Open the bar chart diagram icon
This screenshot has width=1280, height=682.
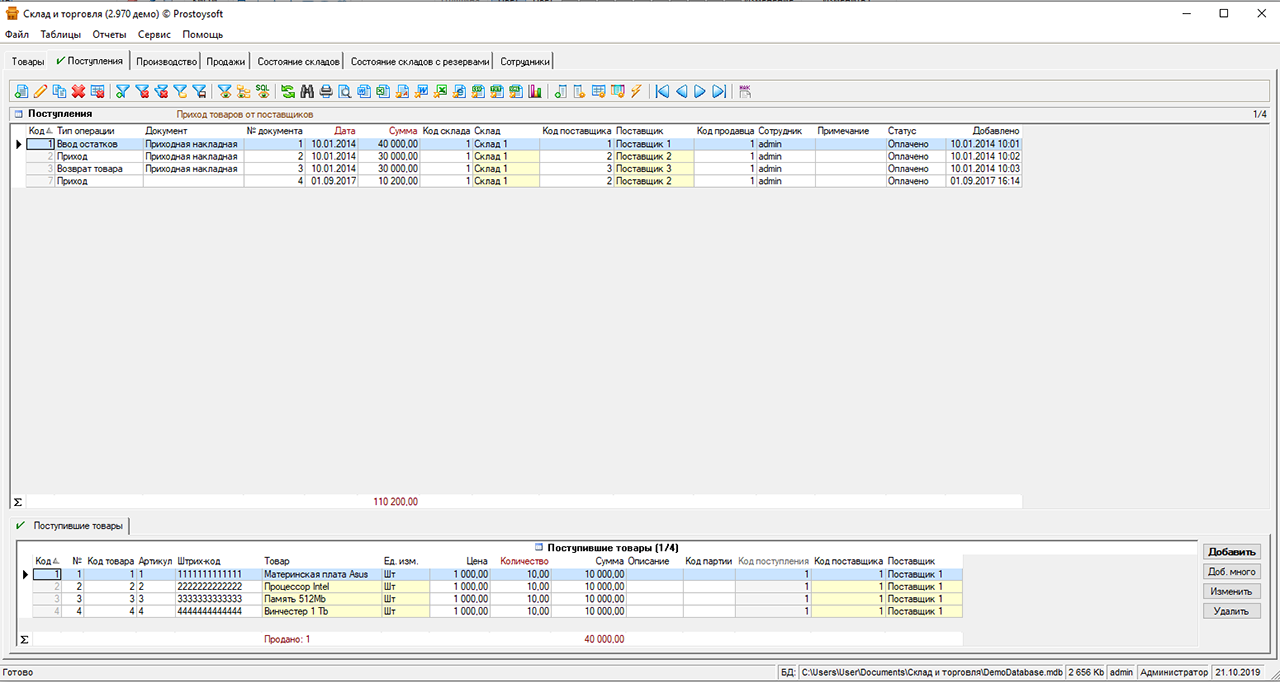[x=534, y=92]
